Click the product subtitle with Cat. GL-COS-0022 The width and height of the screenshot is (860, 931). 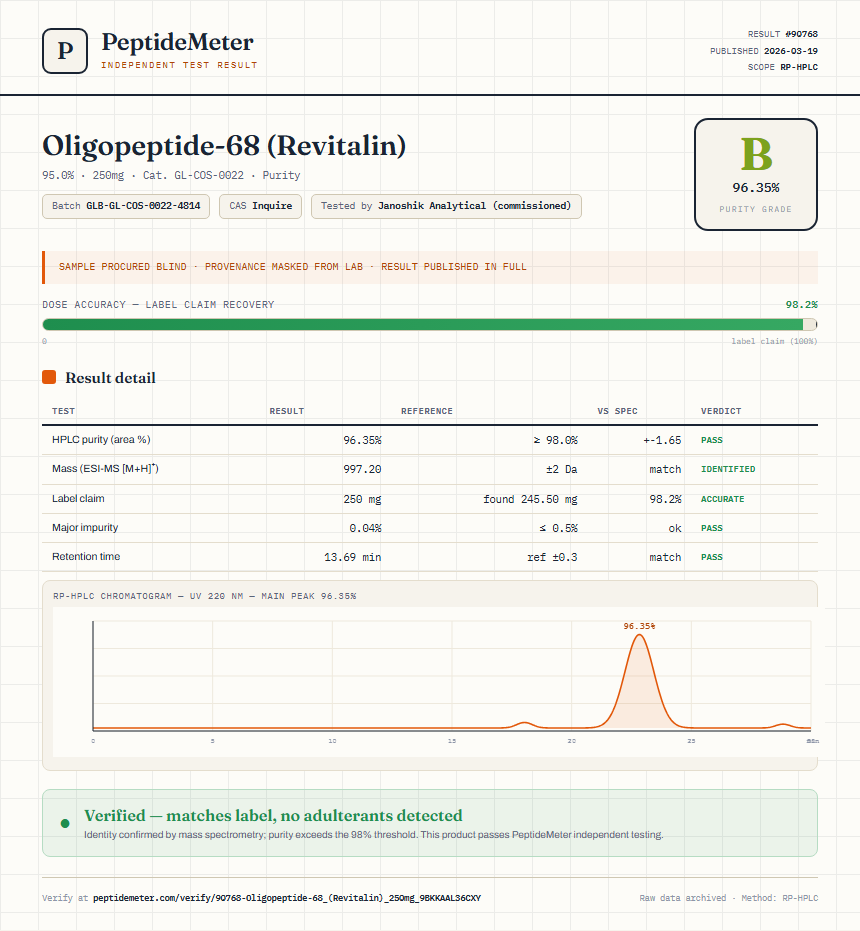tap(171, 175)
